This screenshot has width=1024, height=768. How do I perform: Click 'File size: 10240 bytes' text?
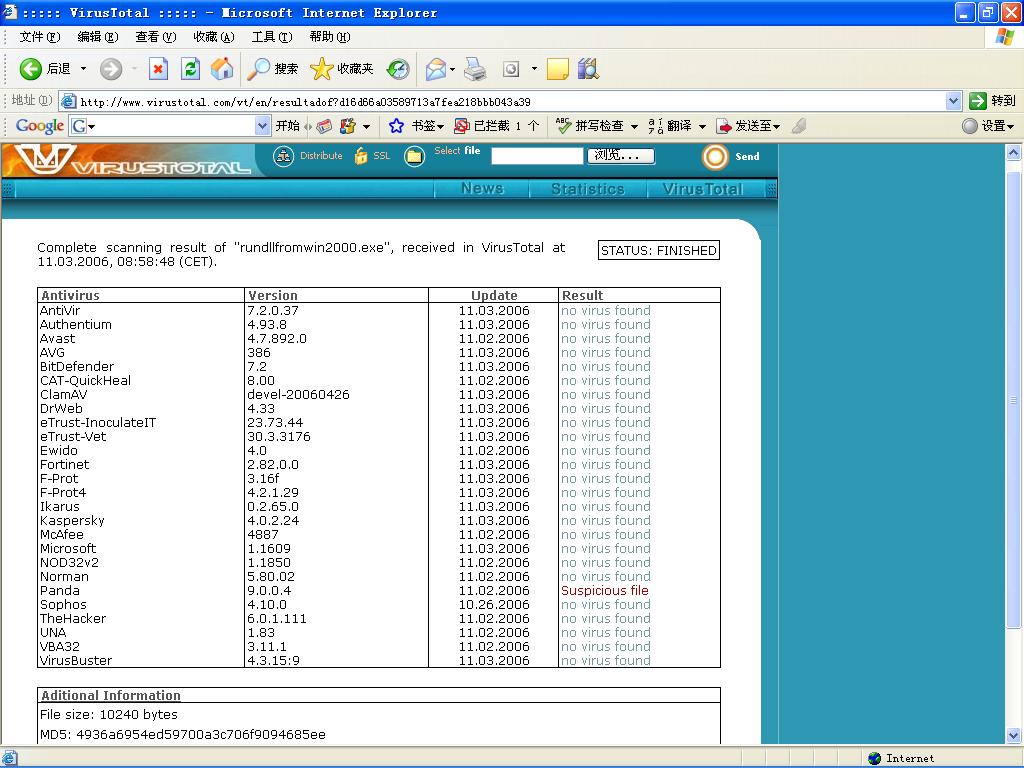(x=108, y=714)
